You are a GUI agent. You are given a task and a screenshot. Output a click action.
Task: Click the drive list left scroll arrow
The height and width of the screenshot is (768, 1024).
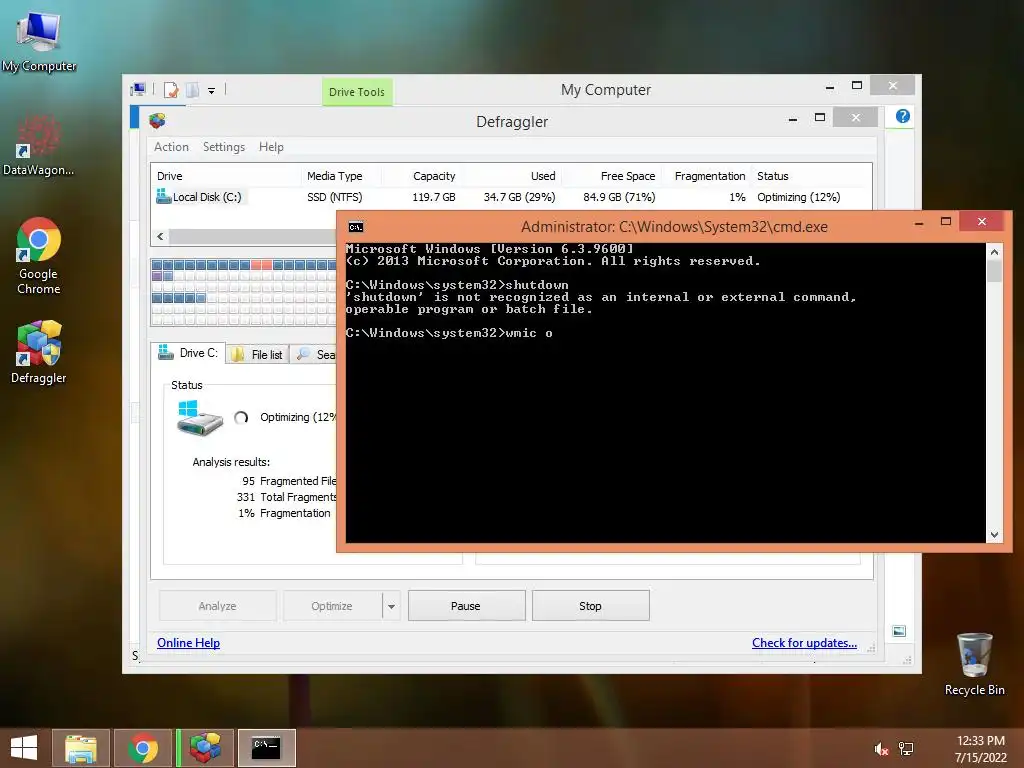point(161,236)
